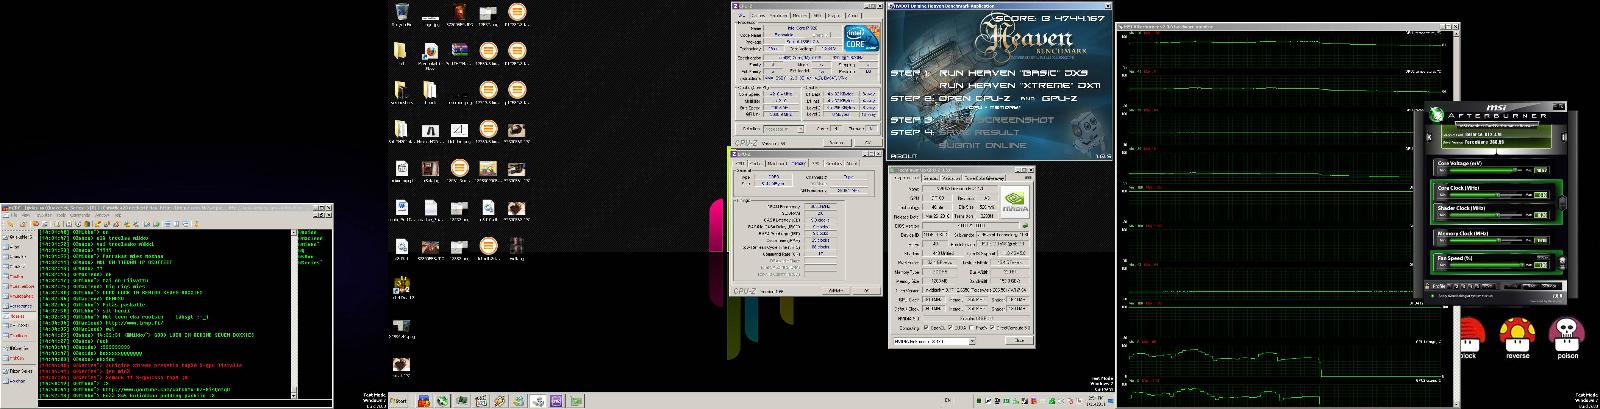Click the reverse mushroom icon
The height and width of the screenshot is (409, 1600).
pos(1517,336)
